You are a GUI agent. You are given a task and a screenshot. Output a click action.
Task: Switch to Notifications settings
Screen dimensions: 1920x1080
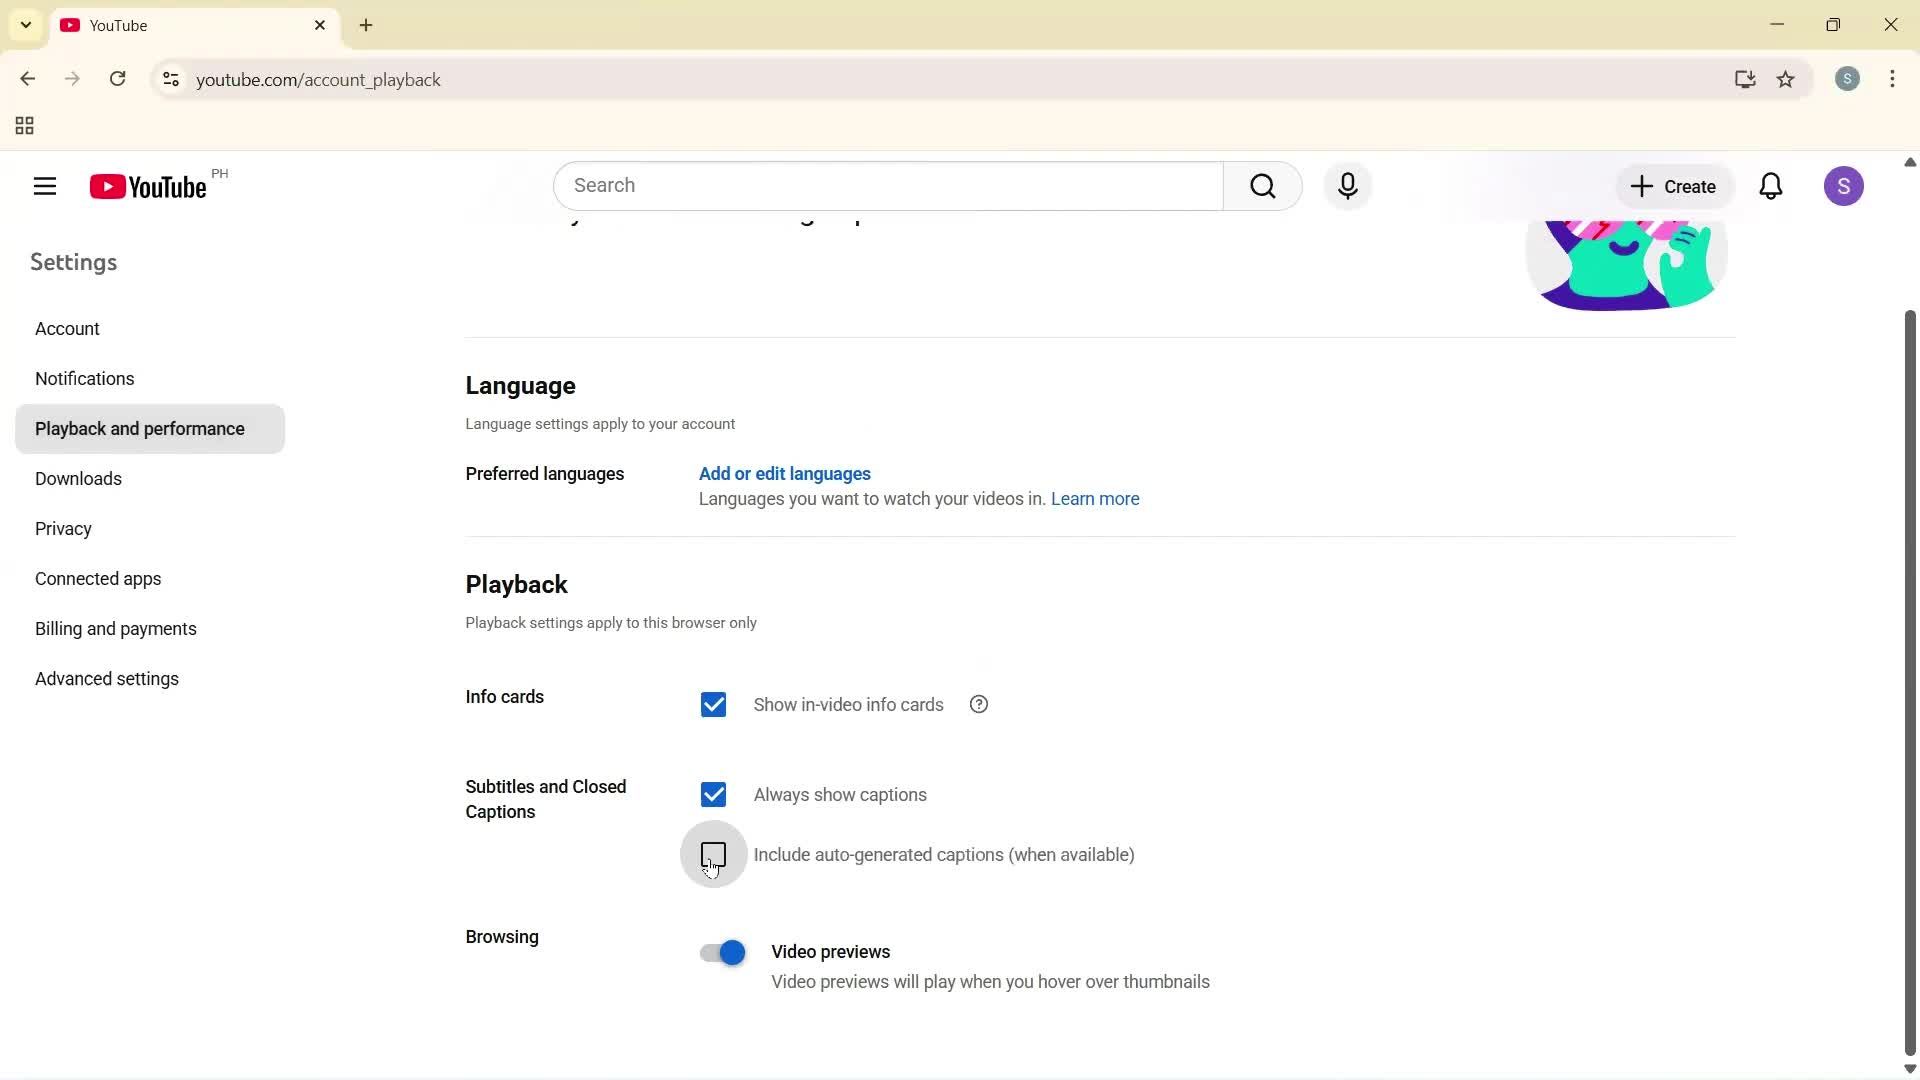(x=85, y=378)
